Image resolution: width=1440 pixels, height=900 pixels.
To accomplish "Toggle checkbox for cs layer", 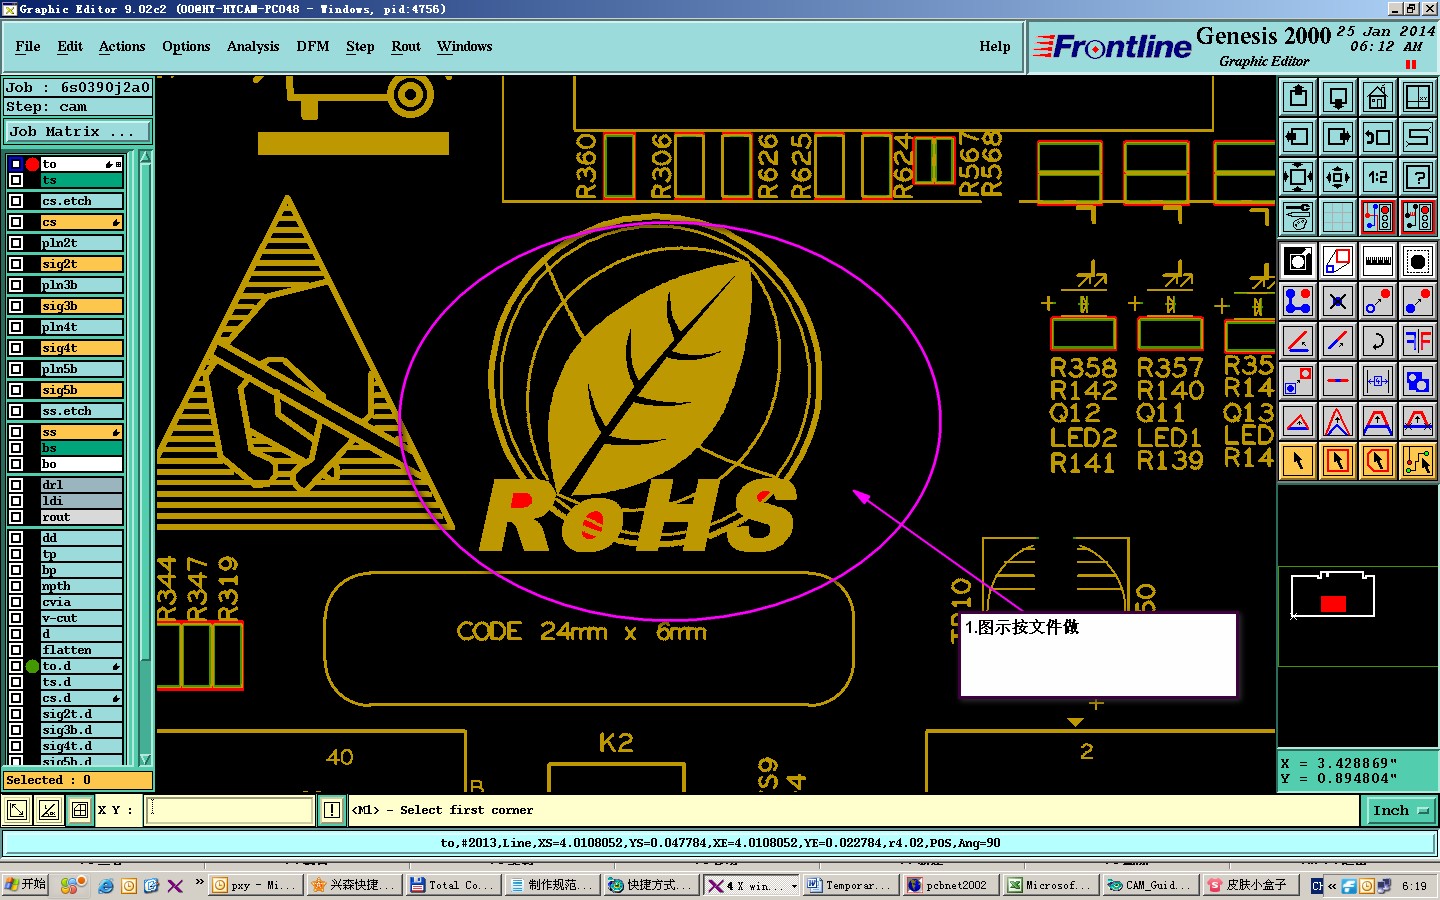I will (16, 222).
